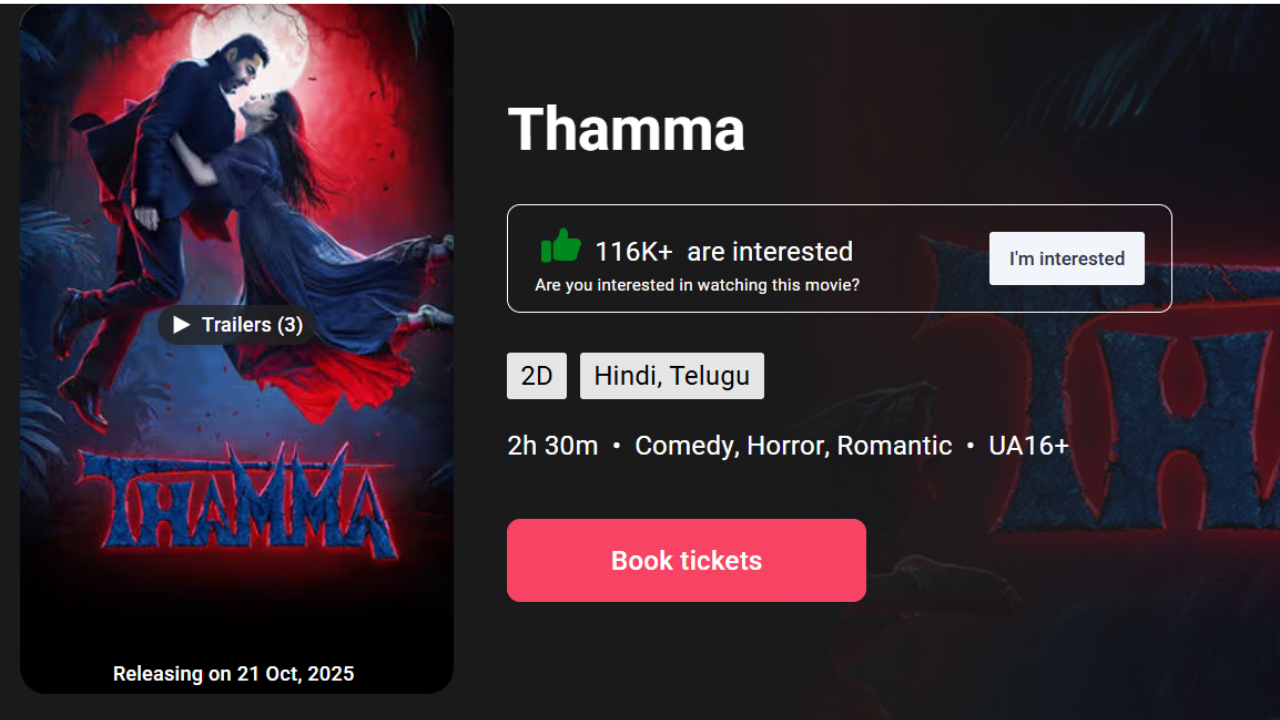Click the 'Are you interested' question text
Viewport: 1280px width, 720px height.
[x=697, y=285]
